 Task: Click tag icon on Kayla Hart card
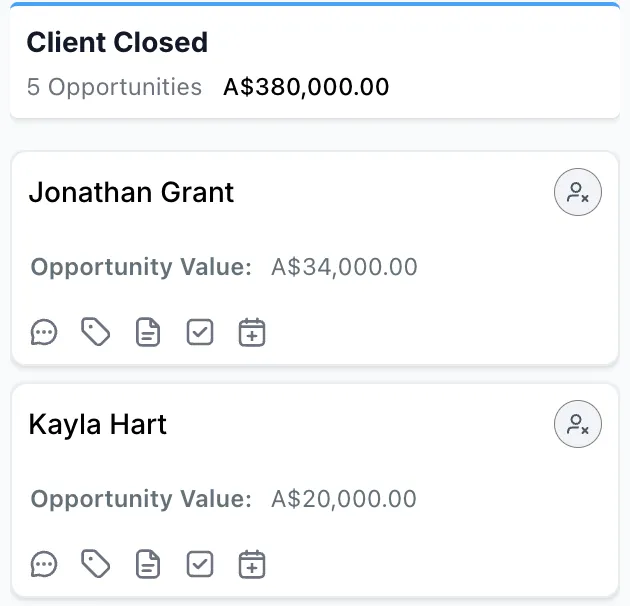click(96, 564)
